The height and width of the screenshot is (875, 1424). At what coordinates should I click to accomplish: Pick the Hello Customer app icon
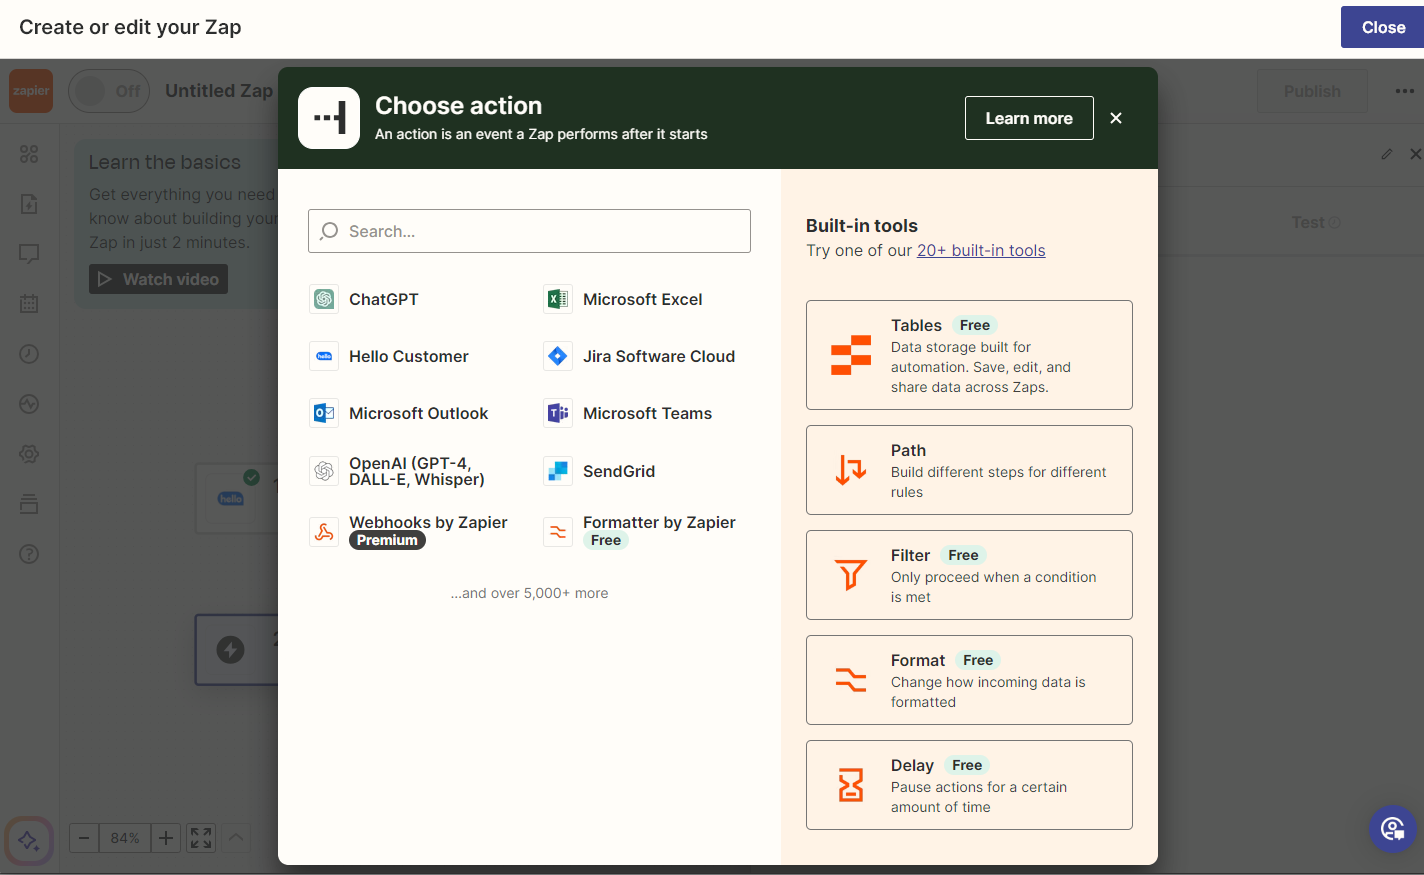click(324, 356)
